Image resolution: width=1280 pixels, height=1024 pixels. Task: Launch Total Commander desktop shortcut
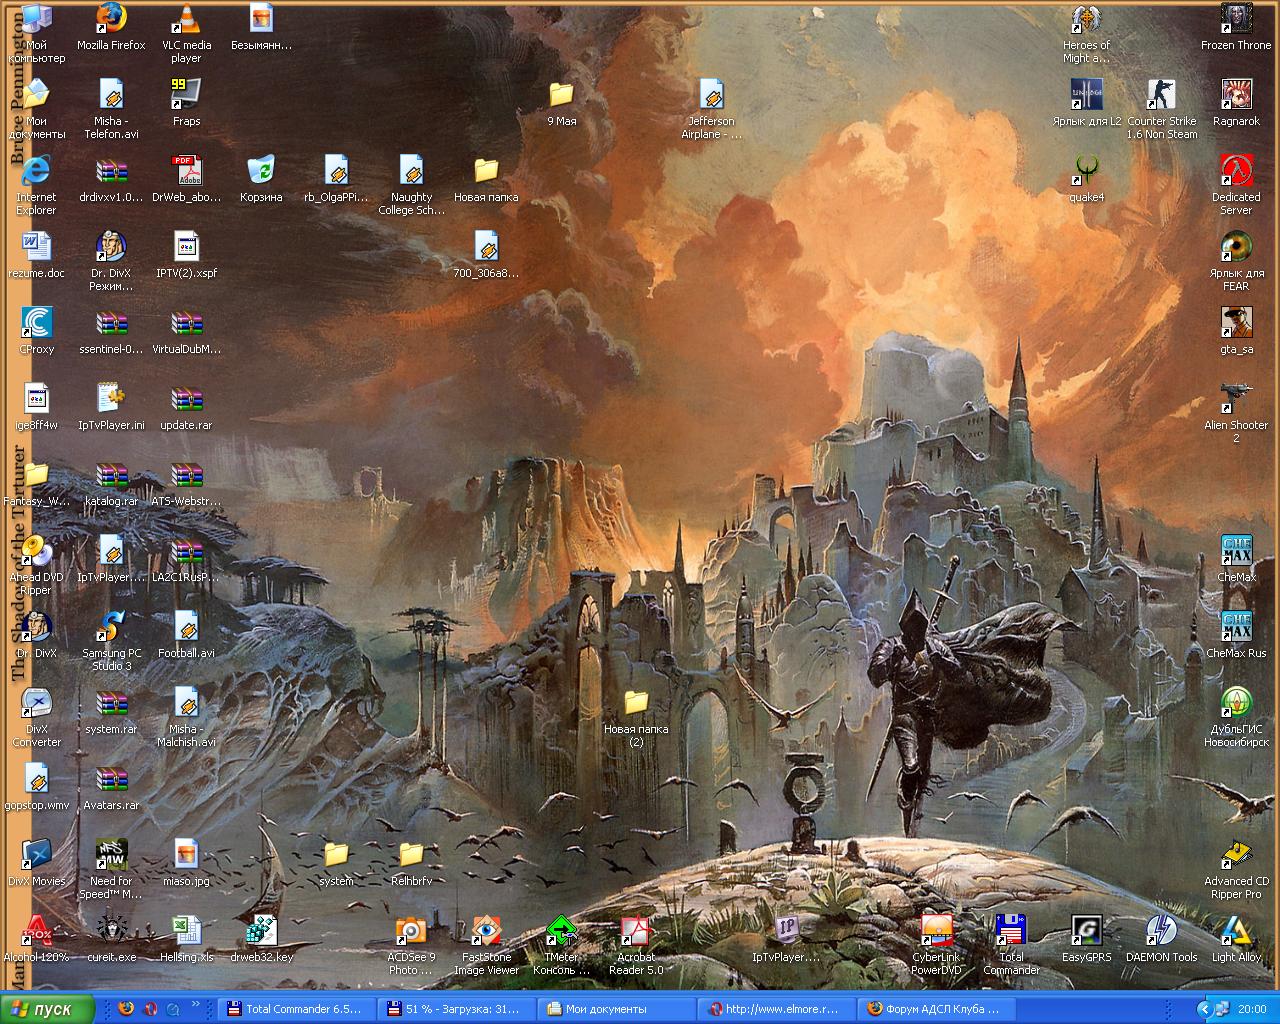[x=1011, y=932]
